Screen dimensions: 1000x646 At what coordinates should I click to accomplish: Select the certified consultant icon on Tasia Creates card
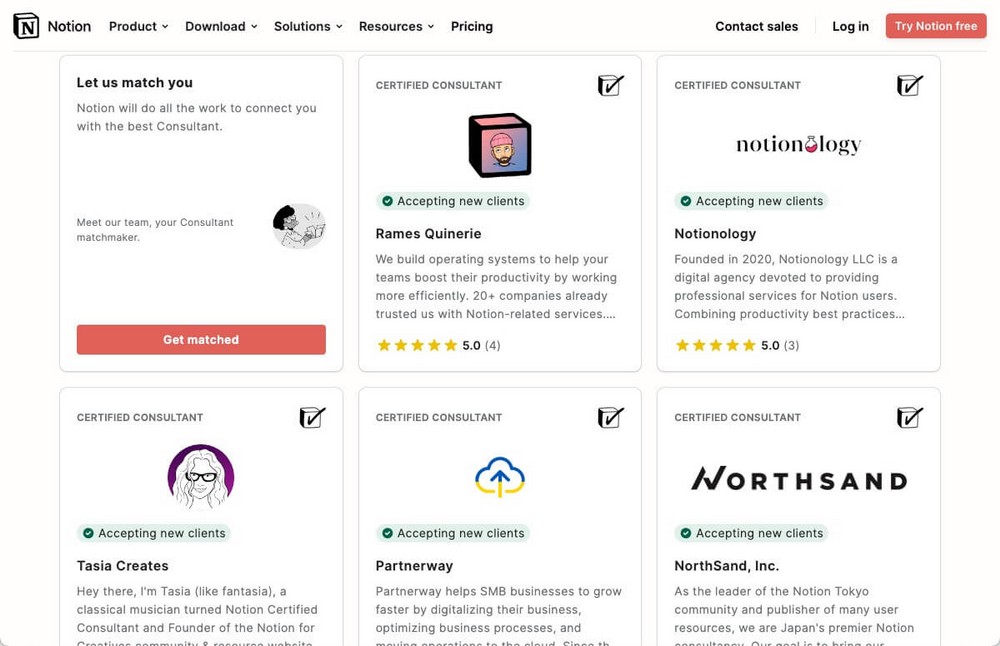pyautogui.click(x=312, y=418)
